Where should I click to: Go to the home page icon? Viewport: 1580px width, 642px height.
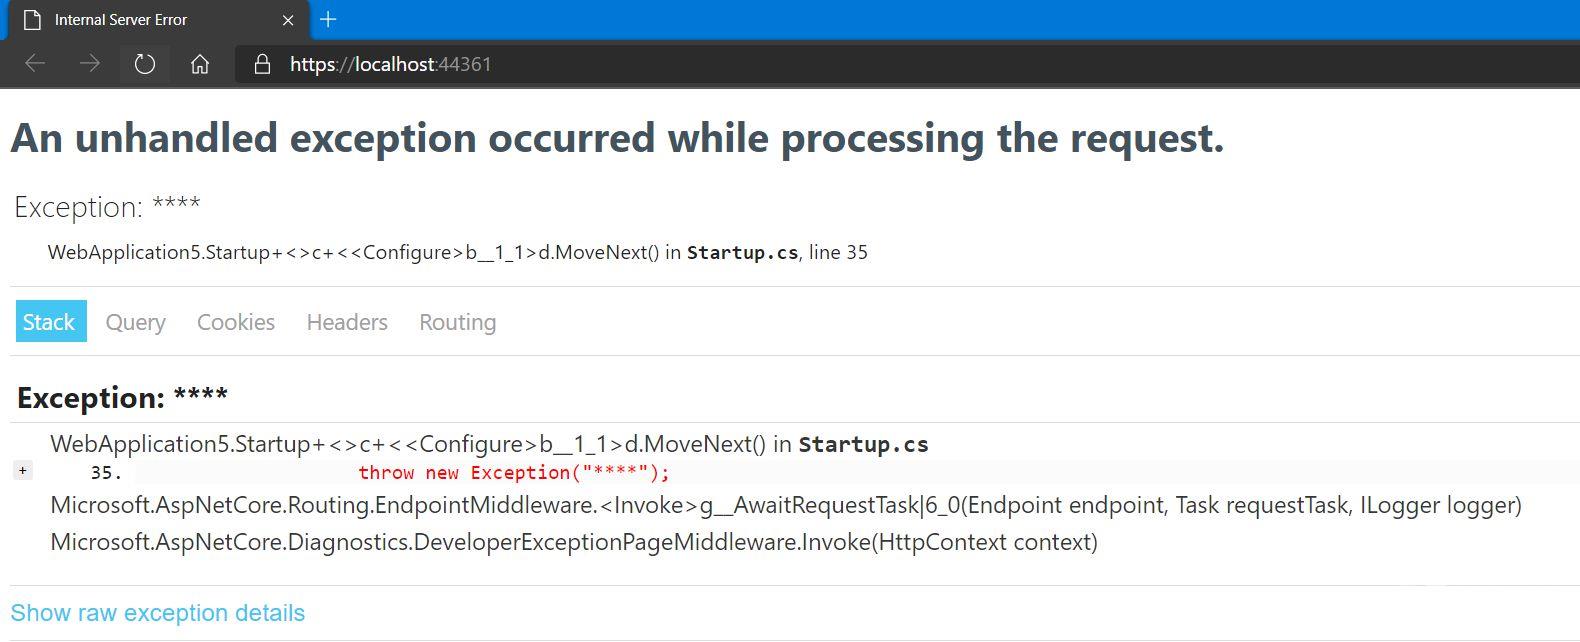[x=200, y=64]
